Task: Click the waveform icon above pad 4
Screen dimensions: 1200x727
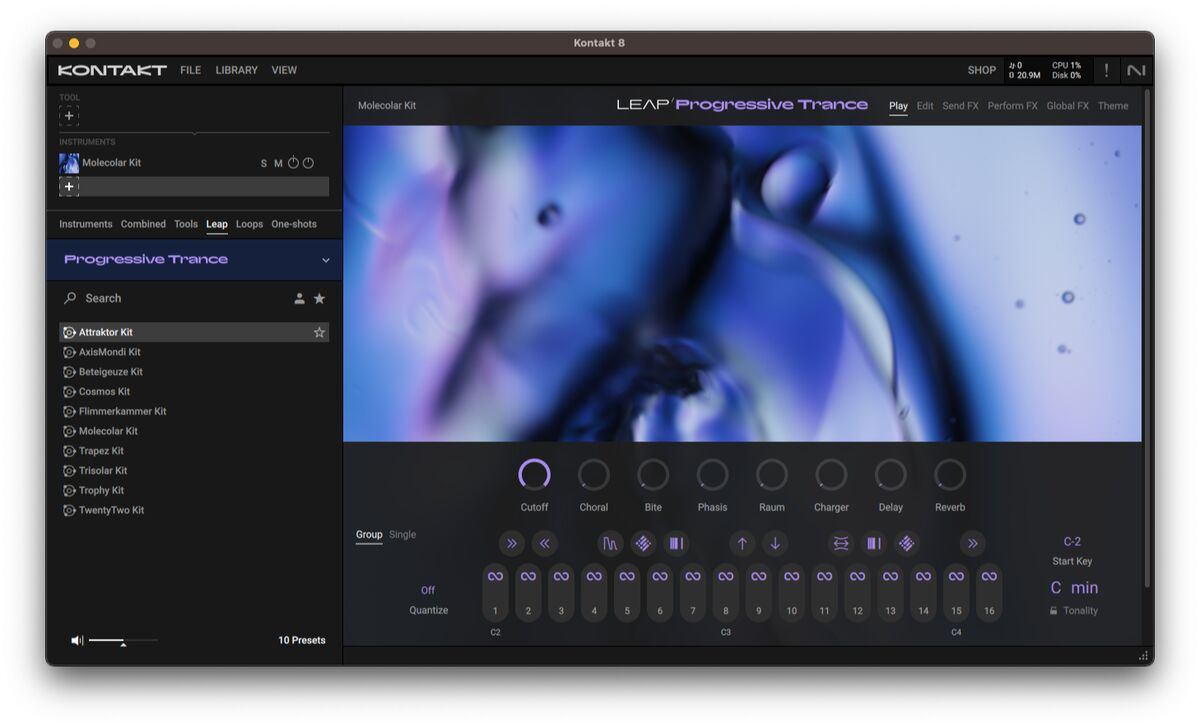Action: [610, 544]
